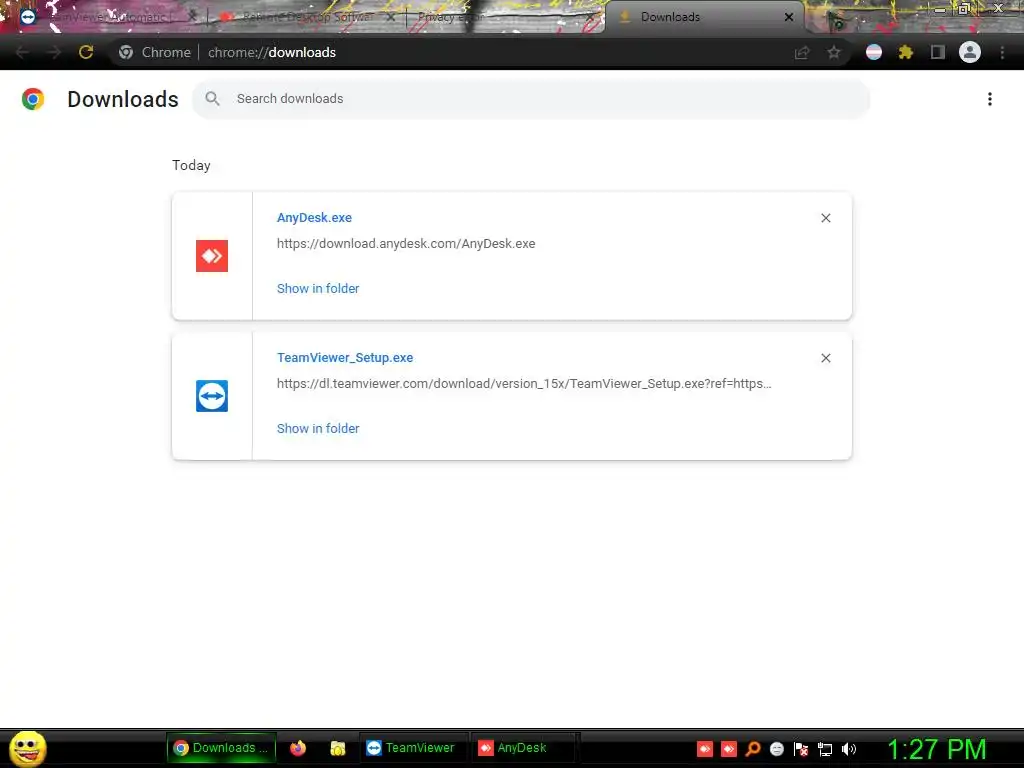The image size is (1024, 768).
Task: Focus the Search downloads field
Action: click(x=531, y=99)
